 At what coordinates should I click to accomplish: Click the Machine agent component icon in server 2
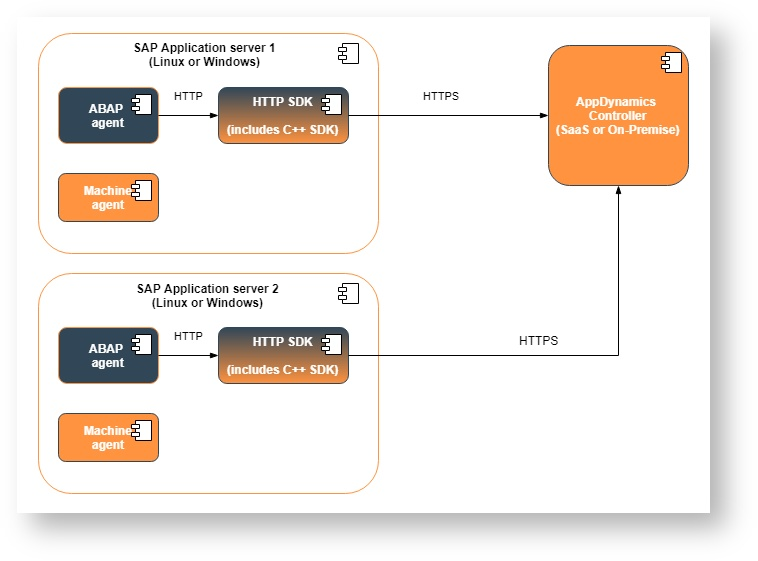(x=142, y=430)
